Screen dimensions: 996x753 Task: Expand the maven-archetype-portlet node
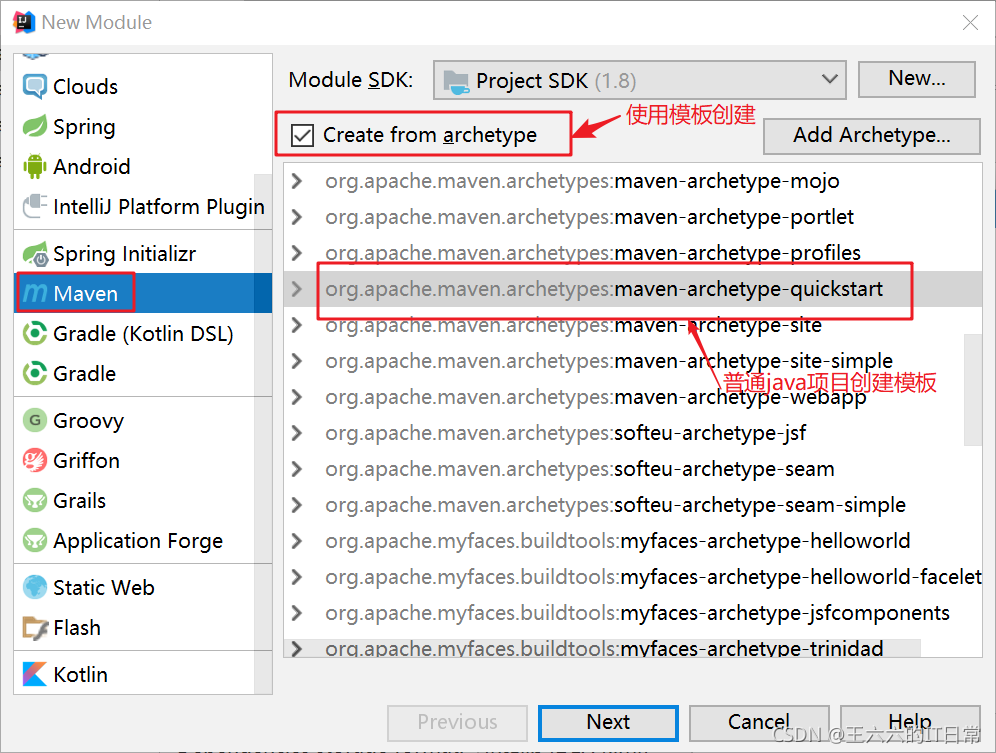pyautogui.click(x=296, y=217)
